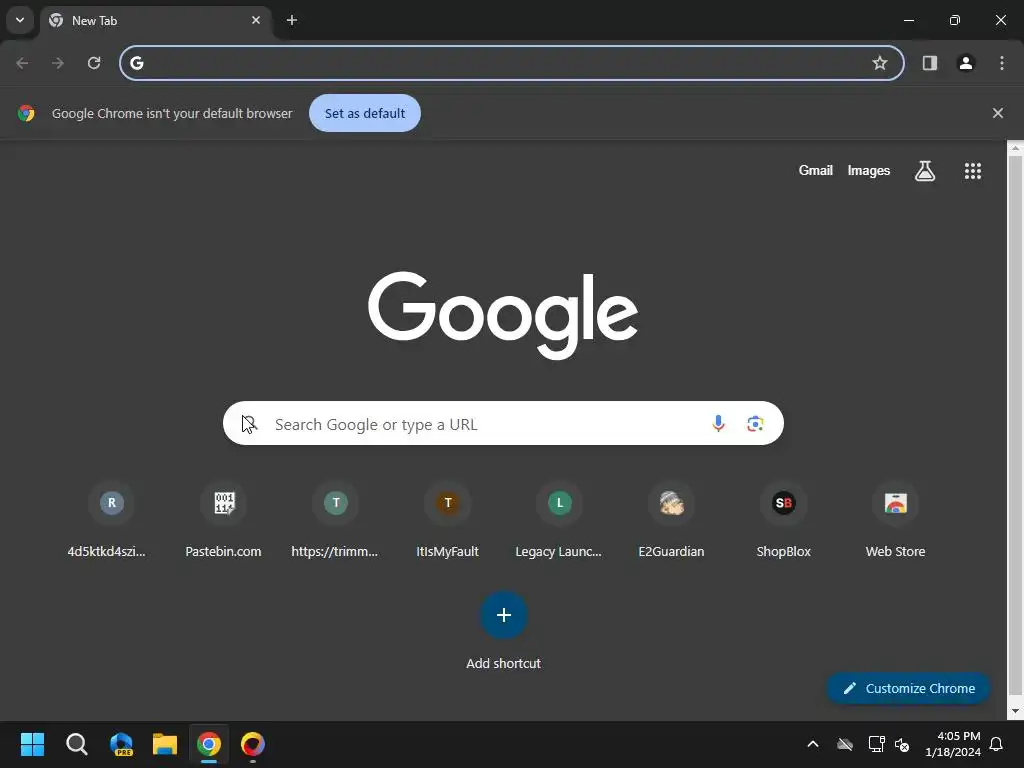The width and height of the screenshot is (1024, 768).
Task: Open Images link
Action: pos(869,170)
